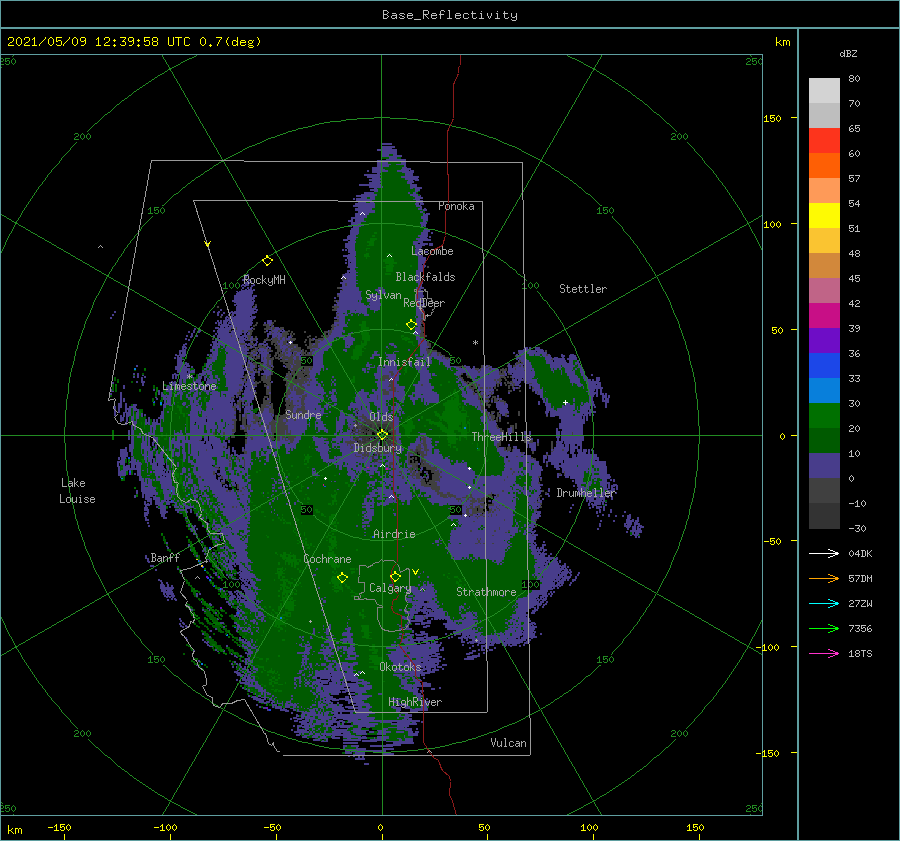This screenshot has width=900, height=841.
Task: Click the Limestone label
Action: 189,386
